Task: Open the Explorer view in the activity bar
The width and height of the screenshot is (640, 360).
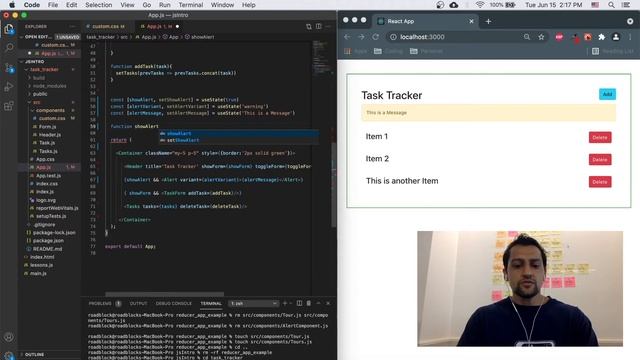Action: point(9,29)
